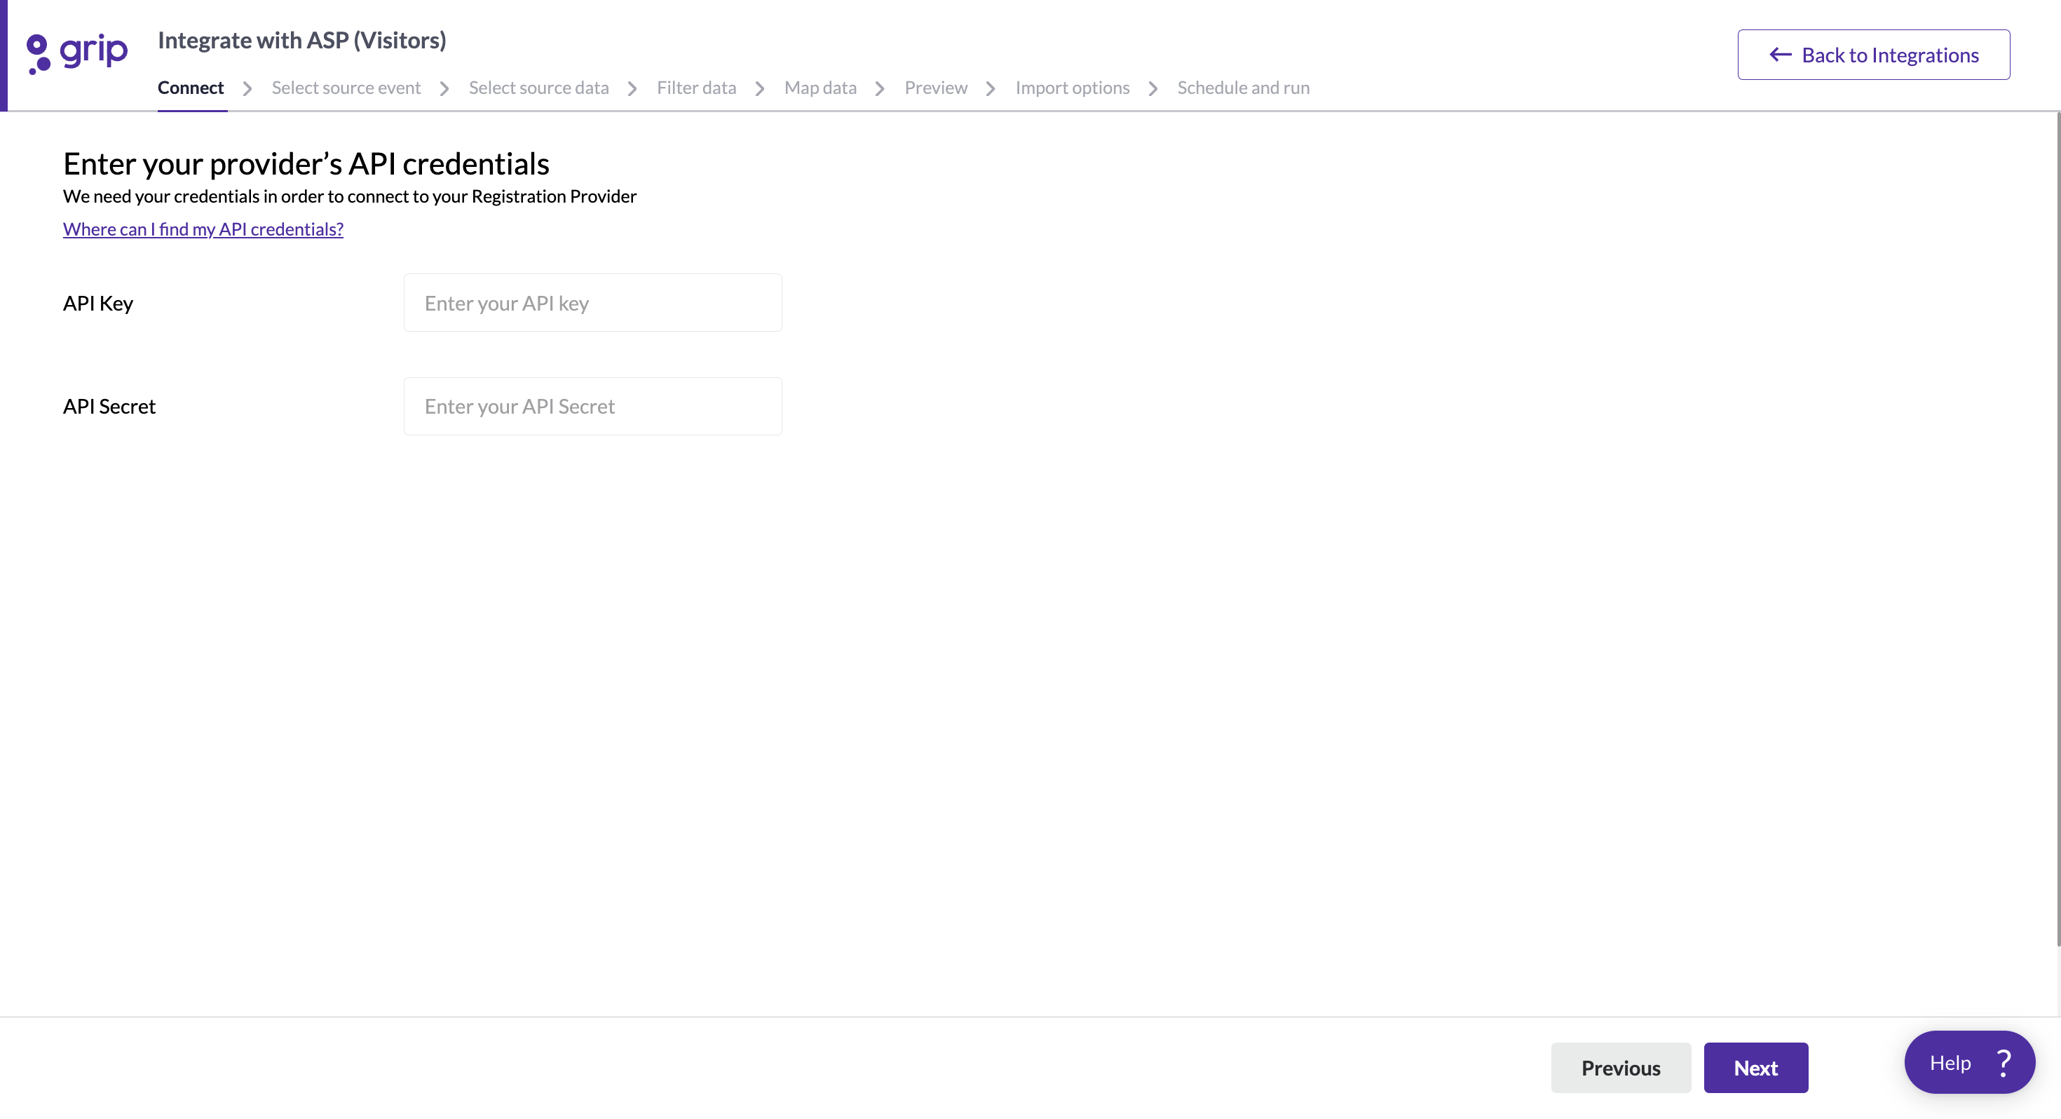
Task: Click the Back to Integrations button
Action: (x=1873, y=55)
